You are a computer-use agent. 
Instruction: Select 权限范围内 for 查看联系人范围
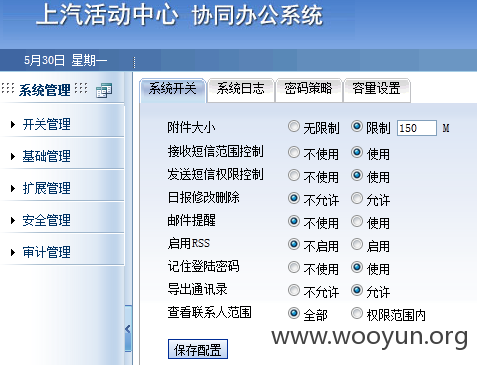pyautogui.click(x=357, y=313)
